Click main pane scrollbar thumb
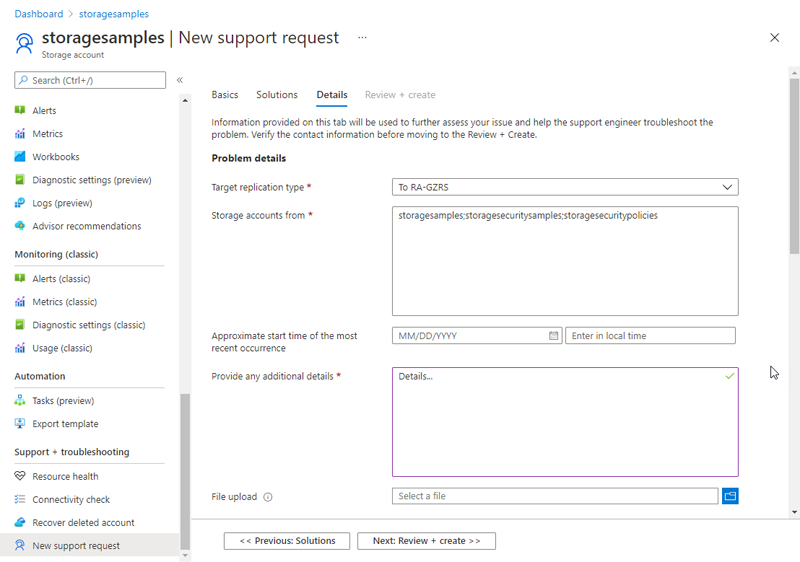Viewport: 800px width, 562px height. 794,166
